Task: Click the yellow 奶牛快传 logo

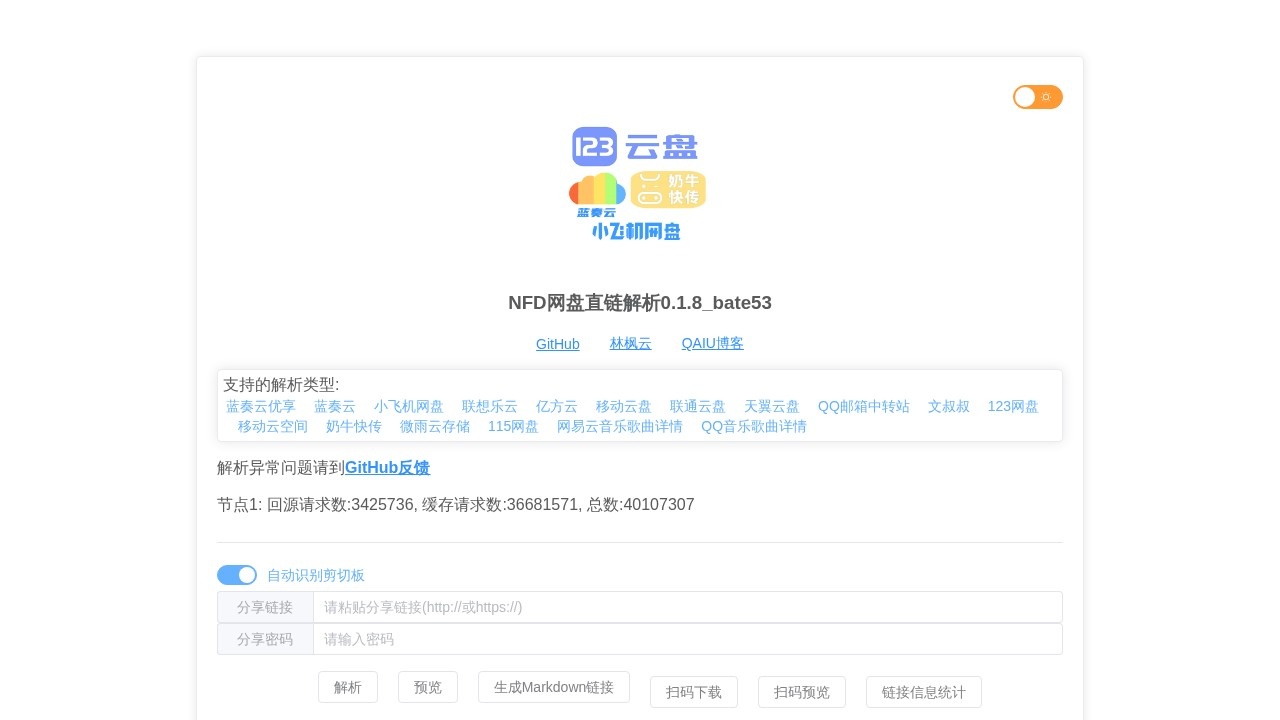Action: pos(667,188)
